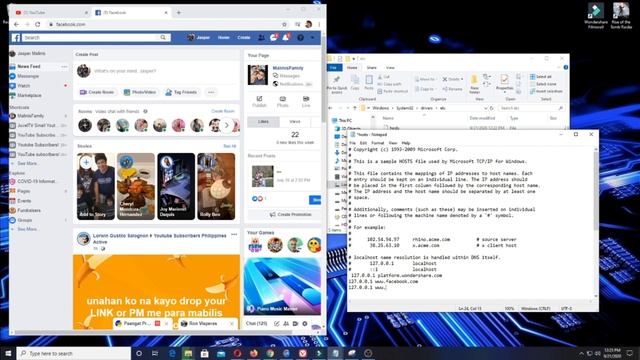Open Notepad's File menu
The image size is (640, 360).
coord(352,143)
